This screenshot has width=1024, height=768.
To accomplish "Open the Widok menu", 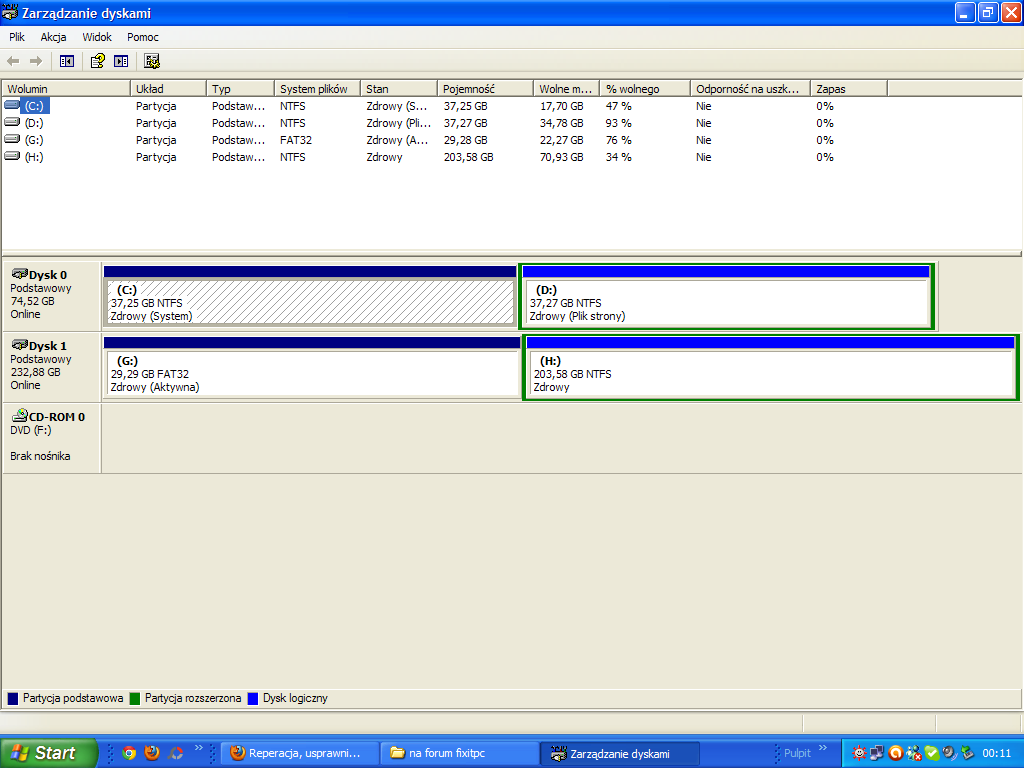I will tap(97, 37).
